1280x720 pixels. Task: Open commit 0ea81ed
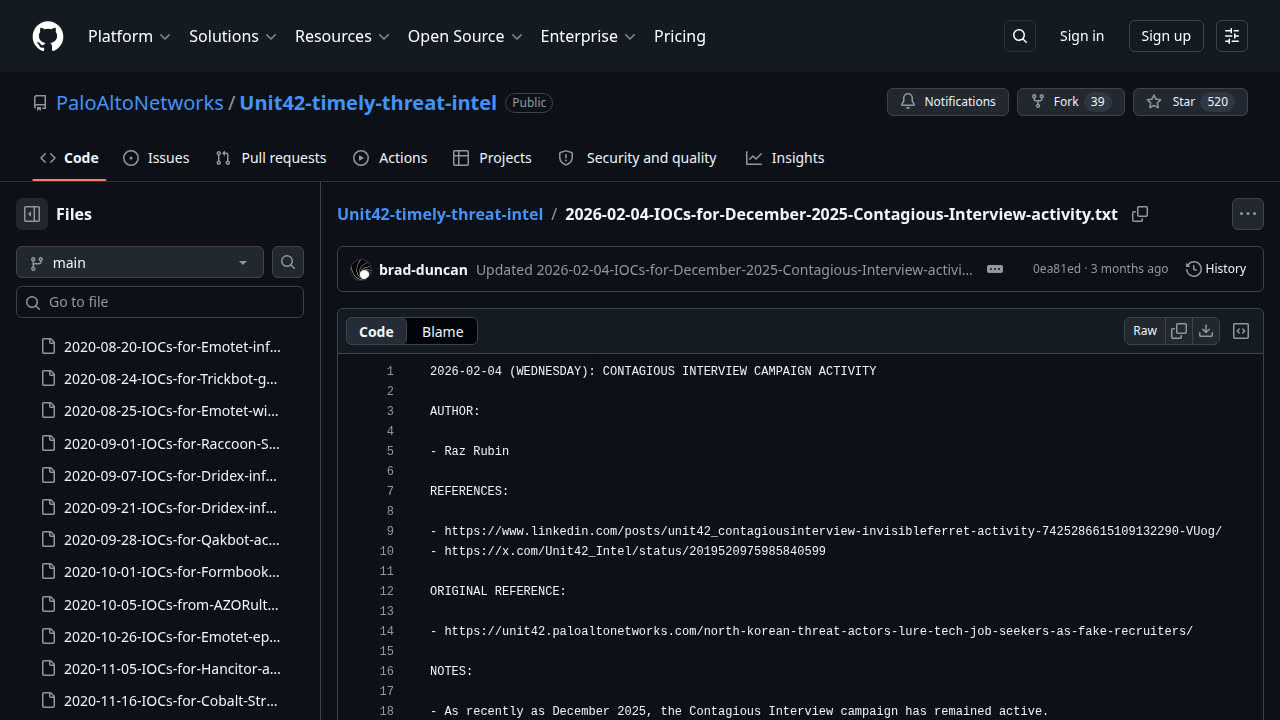point(1056,269)
